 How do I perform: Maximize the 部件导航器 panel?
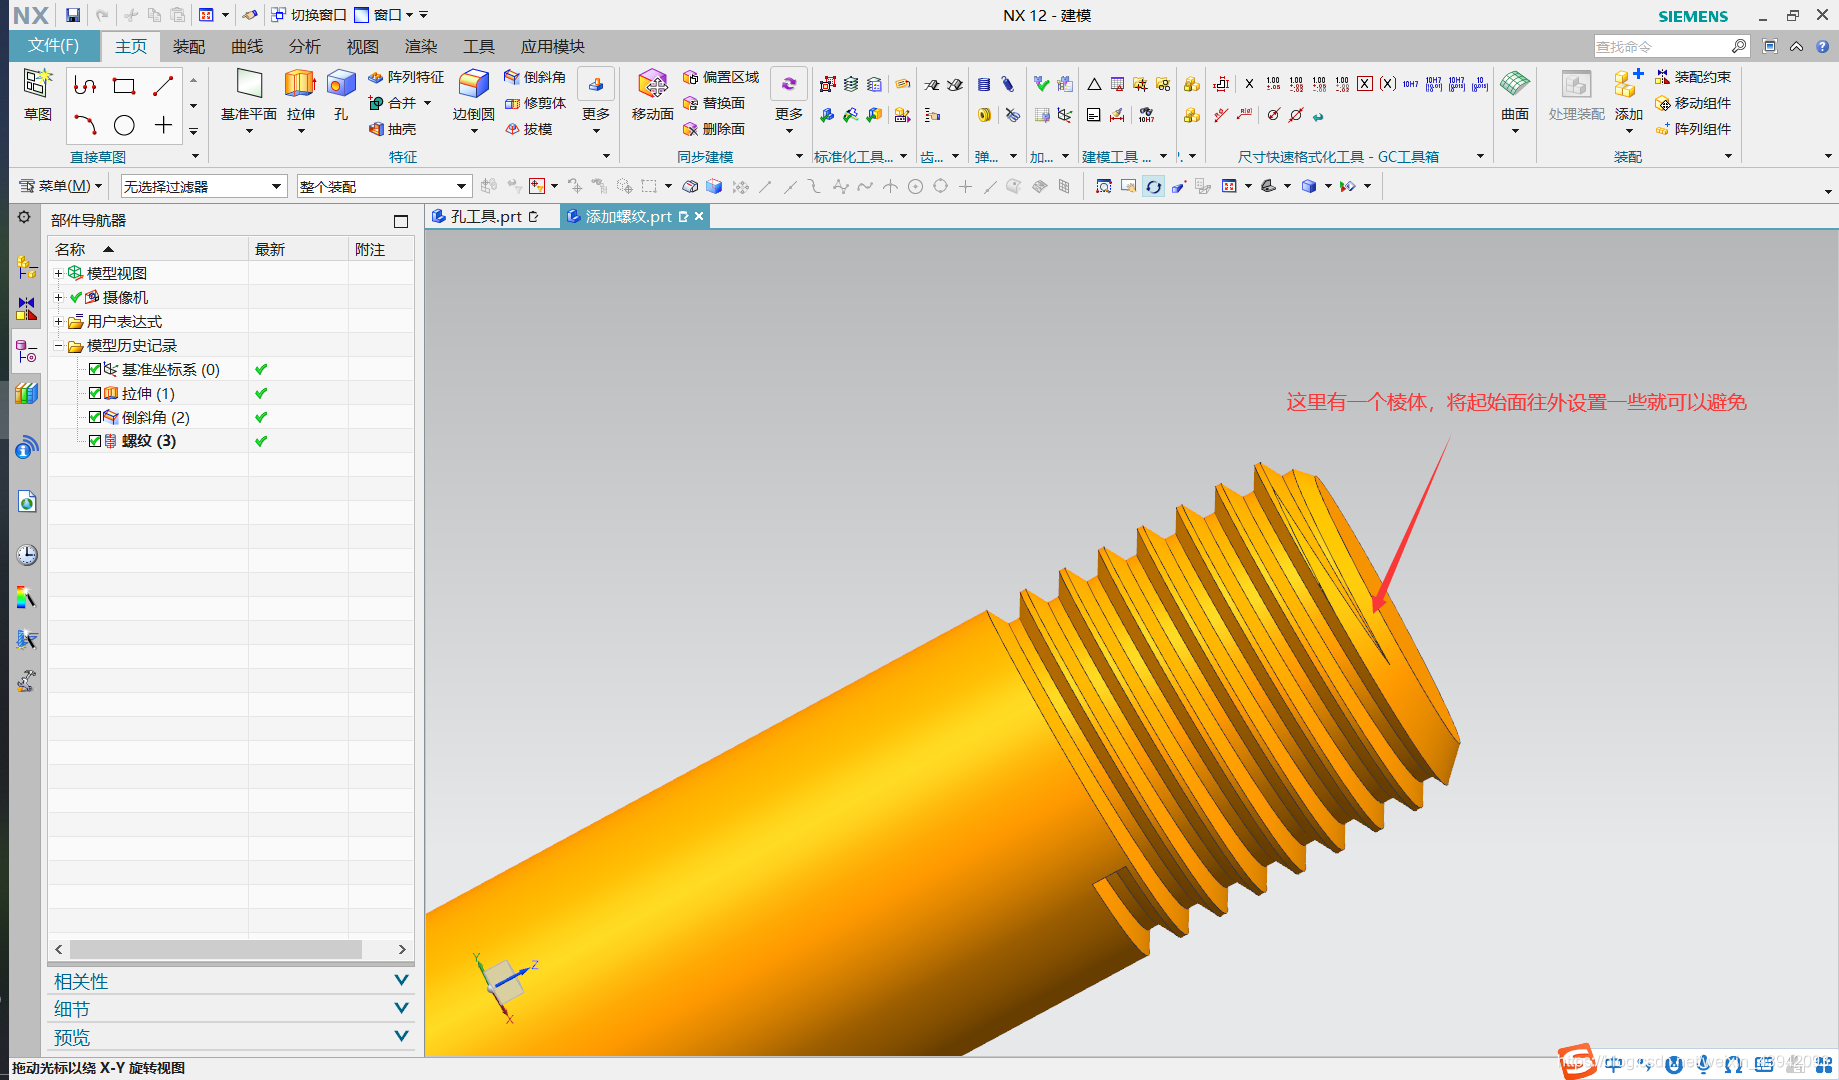[x=401, y=221]
